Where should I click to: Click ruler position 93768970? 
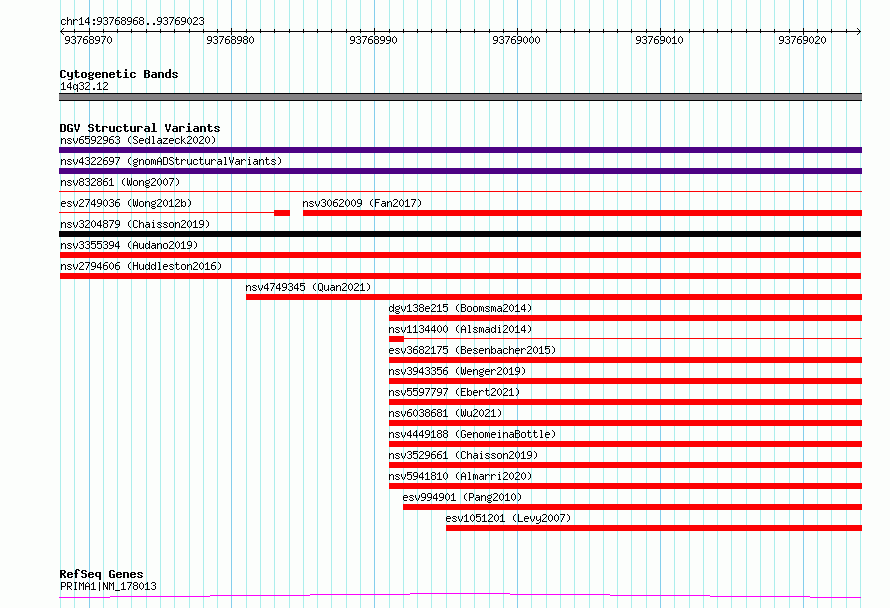tap(88, 40)
